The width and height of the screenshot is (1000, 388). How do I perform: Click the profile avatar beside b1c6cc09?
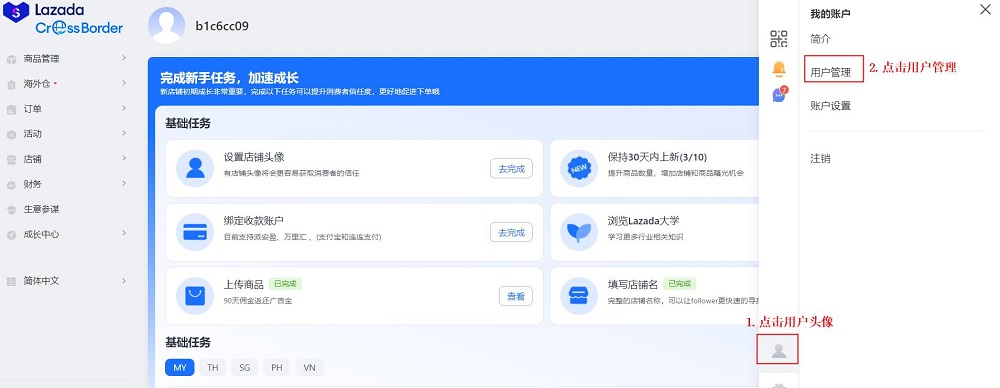(166, 26)
